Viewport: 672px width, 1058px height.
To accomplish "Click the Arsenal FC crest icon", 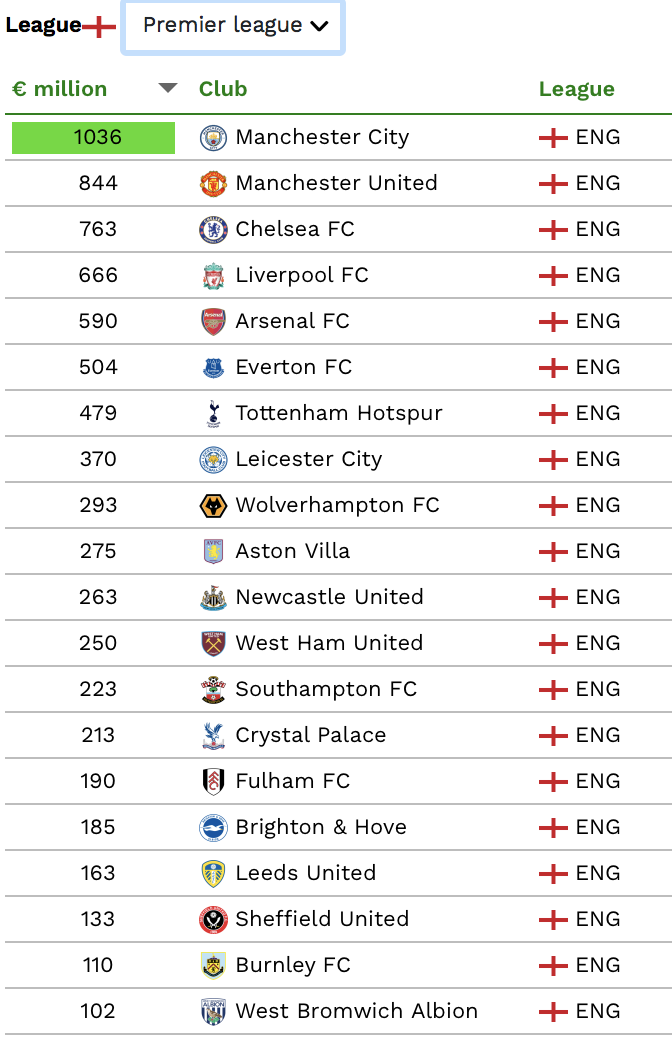I will coord(213,321).
